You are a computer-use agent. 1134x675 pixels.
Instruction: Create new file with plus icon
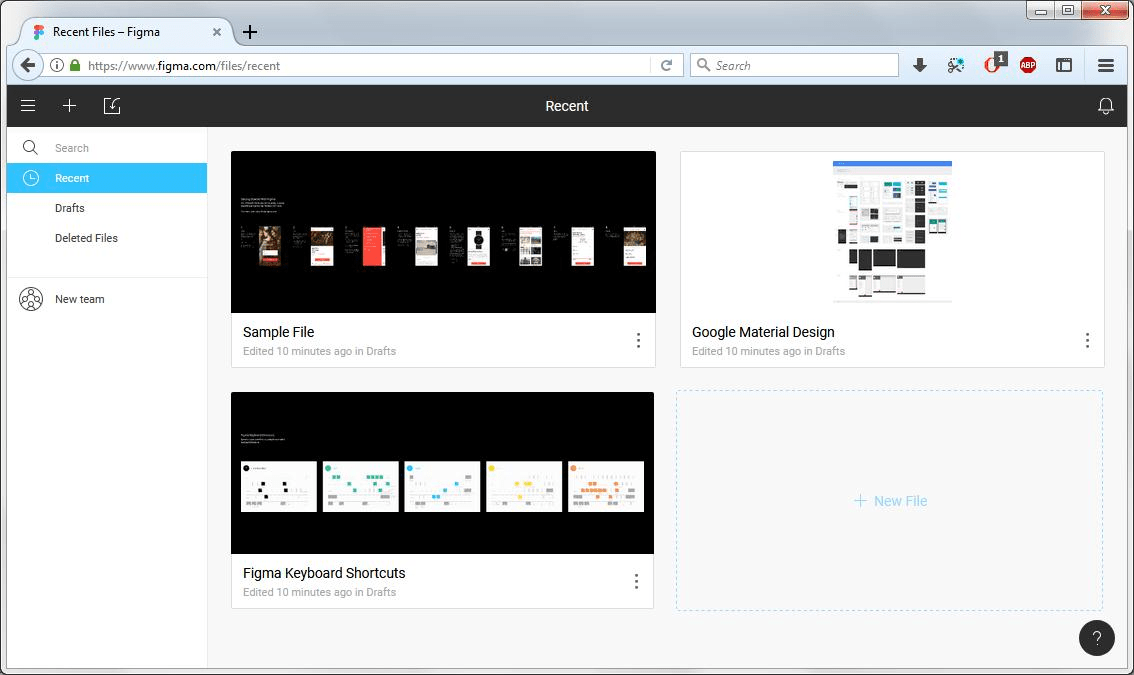(x=69, y=106)
